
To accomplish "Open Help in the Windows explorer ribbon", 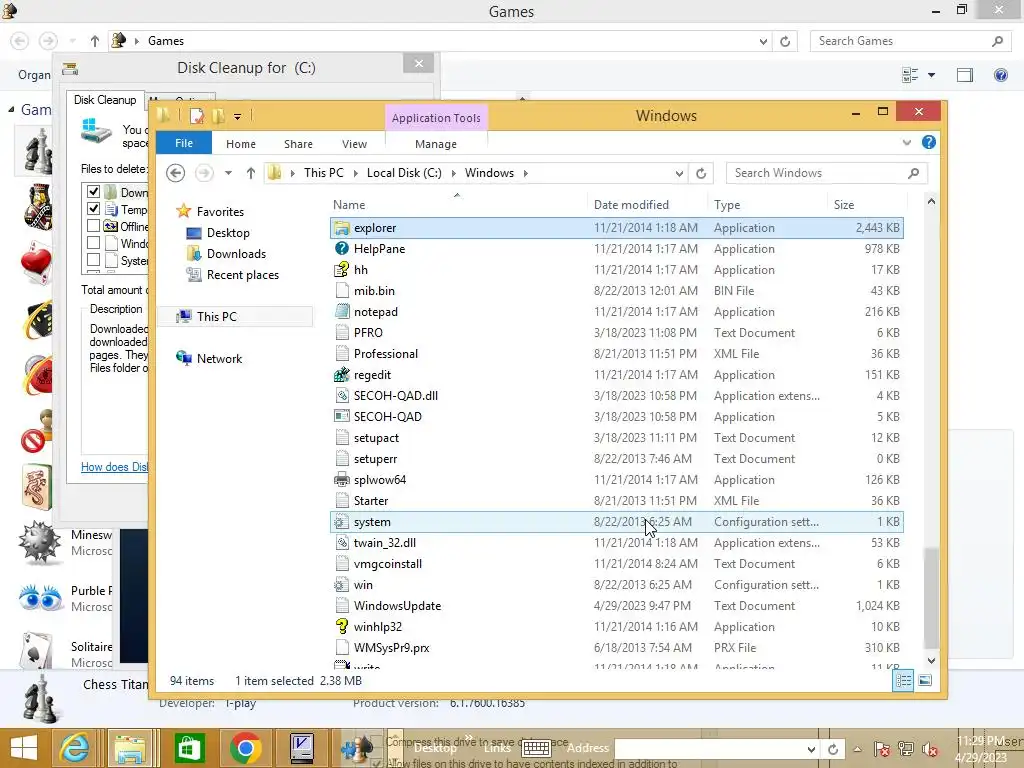I will 929,142.
